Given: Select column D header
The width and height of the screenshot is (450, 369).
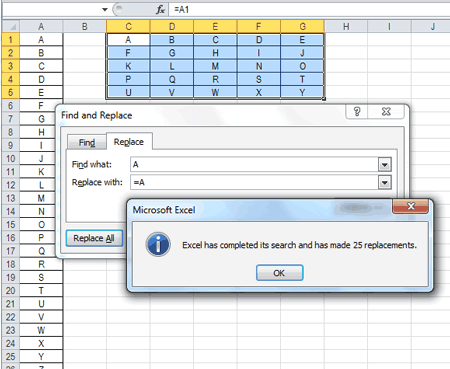Looking at the screenshot, I should click(172, 26).
